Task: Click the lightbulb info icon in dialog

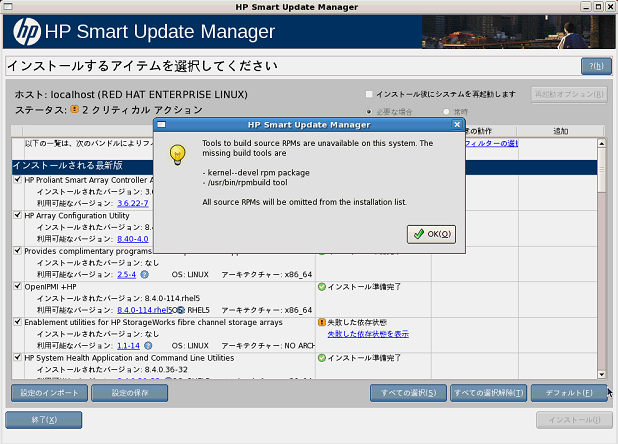Action: (x=177, y=153)
